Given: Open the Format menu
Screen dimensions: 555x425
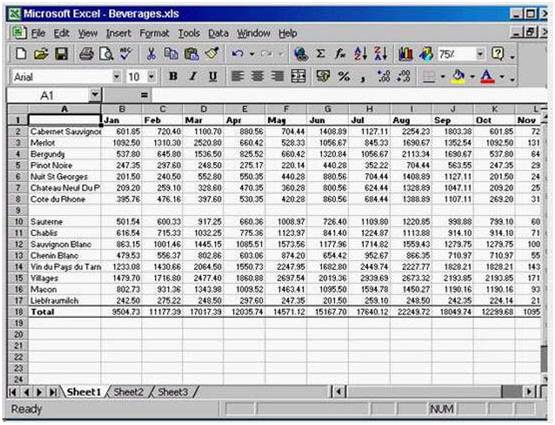Looking at the screenshot, I should point(154,33).
